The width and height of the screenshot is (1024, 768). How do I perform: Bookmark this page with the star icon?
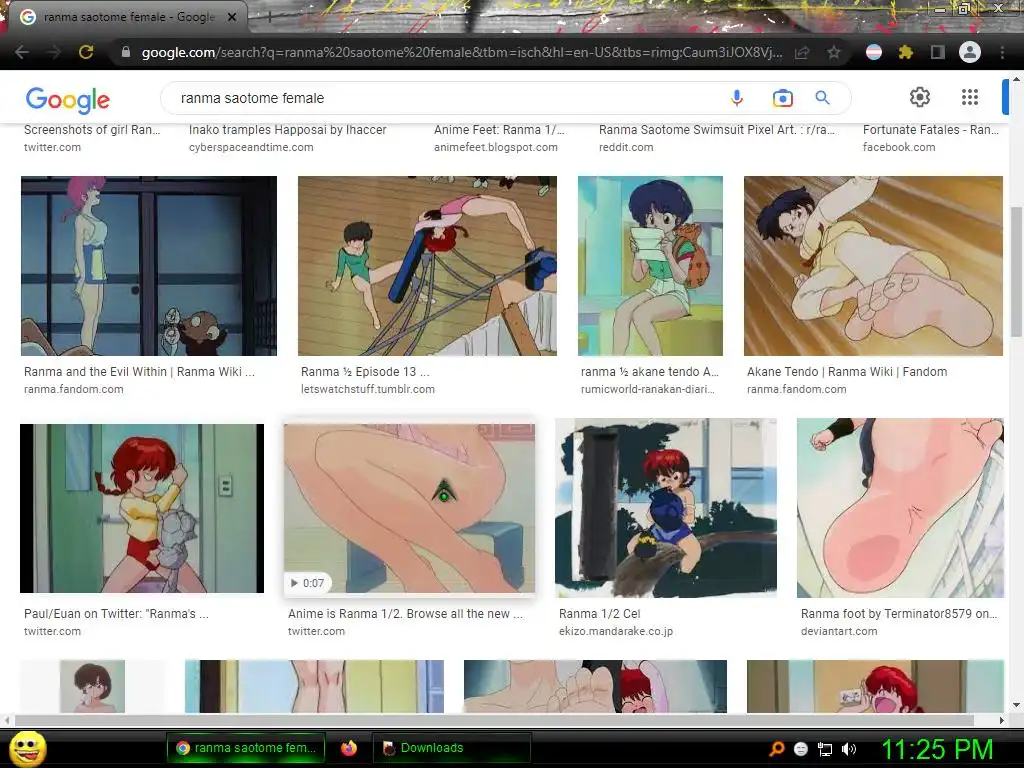pos(834,52)
